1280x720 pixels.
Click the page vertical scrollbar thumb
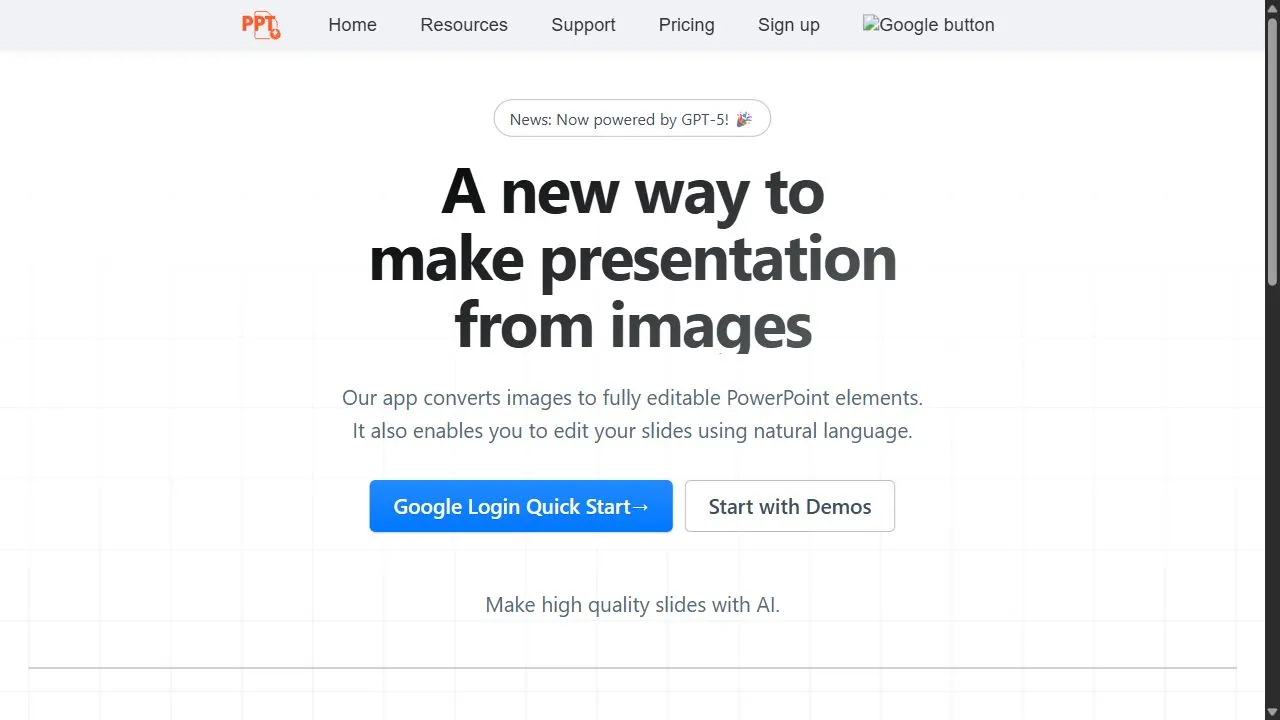click(1272, 150)
